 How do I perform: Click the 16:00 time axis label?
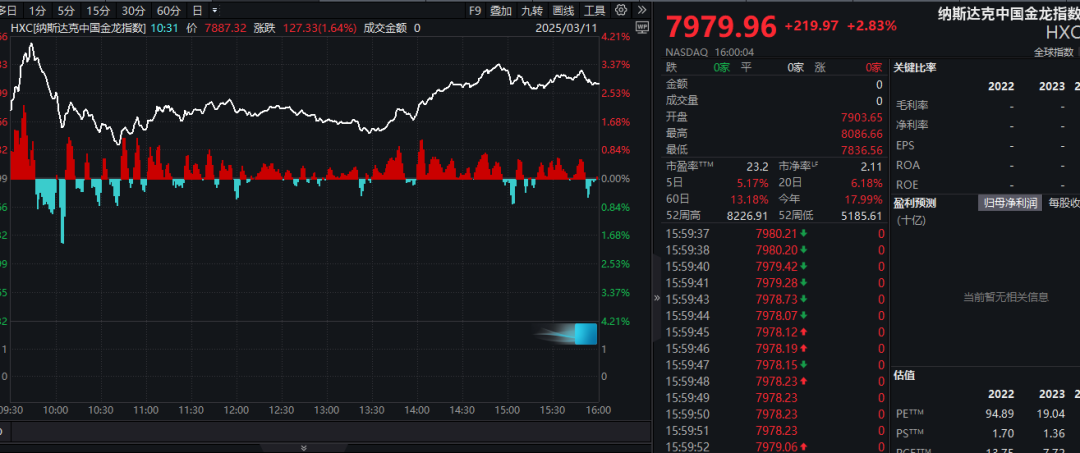pyautogui.click(x=598, y=410)
